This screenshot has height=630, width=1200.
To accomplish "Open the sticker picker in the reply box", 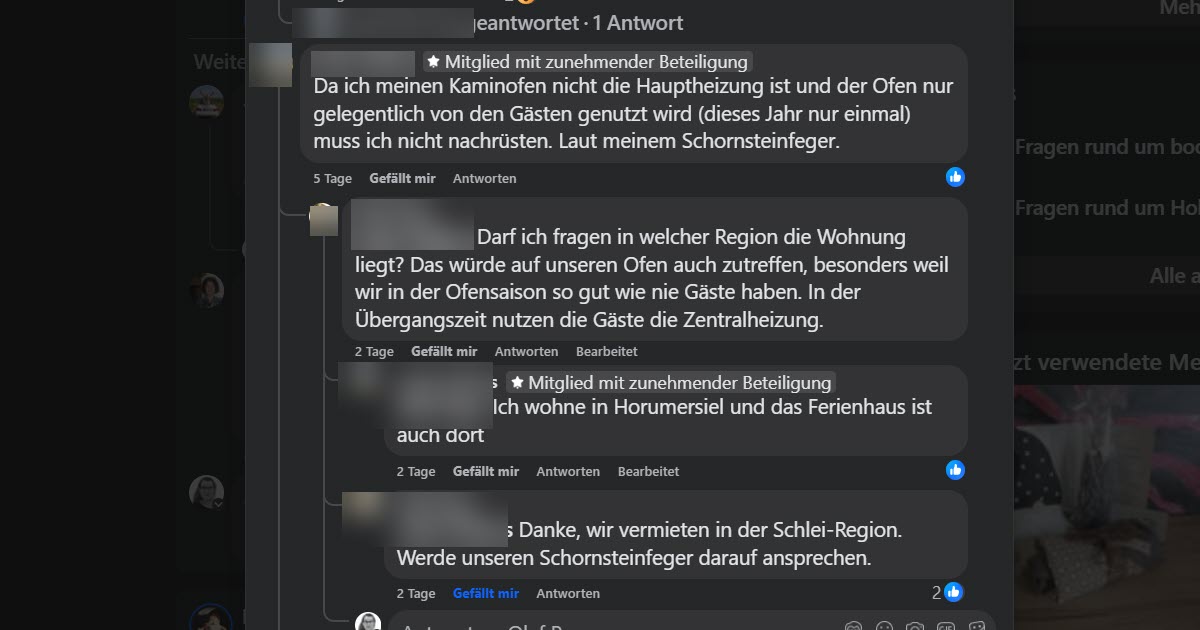I will pyautogui.click(x=976, y=626).
